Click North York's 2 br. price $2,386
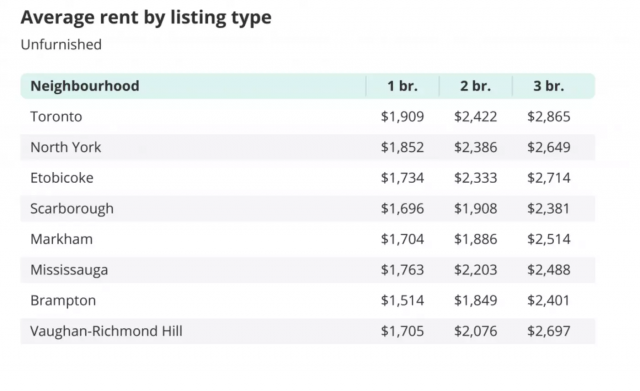 pyautogui.click(x=476, y=147)
